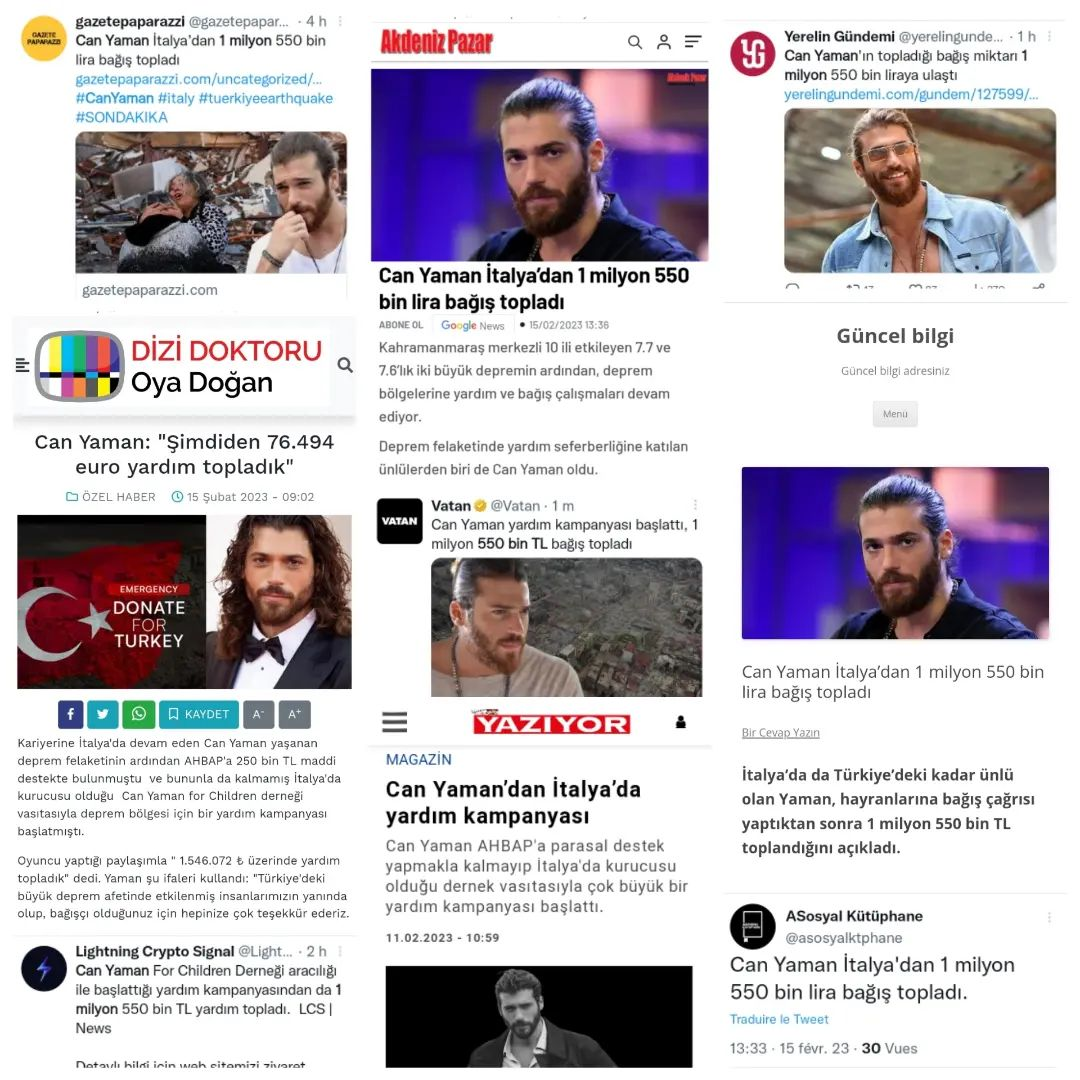The image size is (1080, 1080).
Task: Click the Akdeniz Pazar search magnifier icon
Action: [x=634, y=43]
